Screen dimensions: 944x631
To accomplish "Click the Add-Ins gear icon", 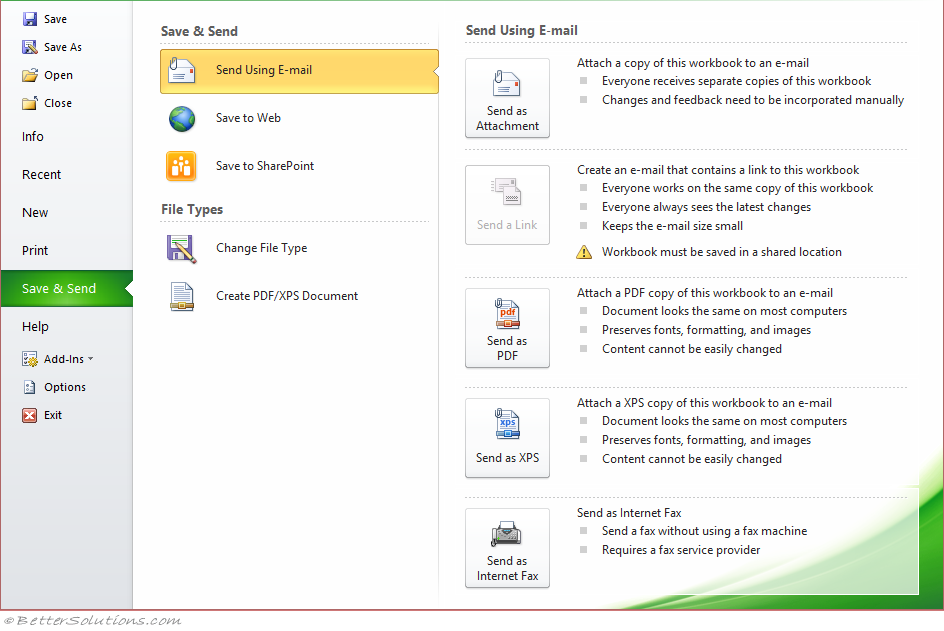I will click(x=30, y=359).
